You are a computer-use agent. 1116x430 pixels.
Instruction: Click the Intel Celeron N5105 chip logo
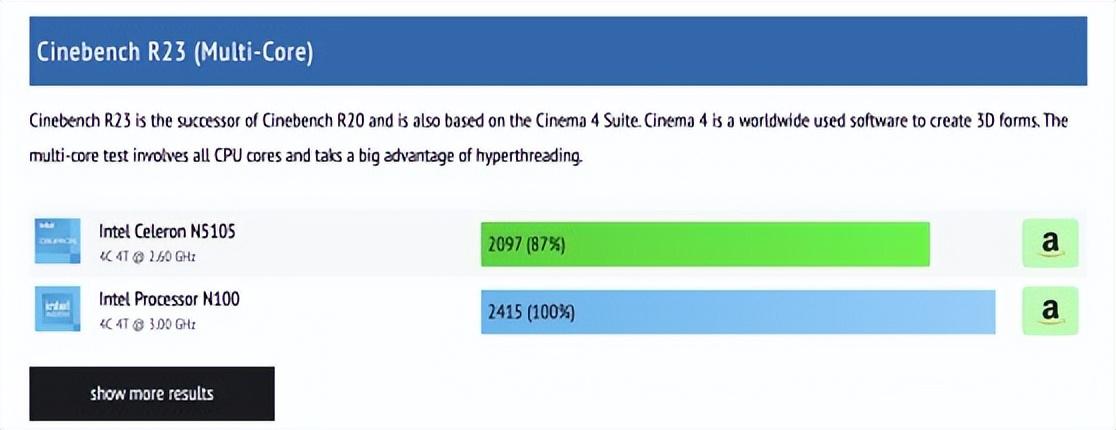(x=58, y=241)
